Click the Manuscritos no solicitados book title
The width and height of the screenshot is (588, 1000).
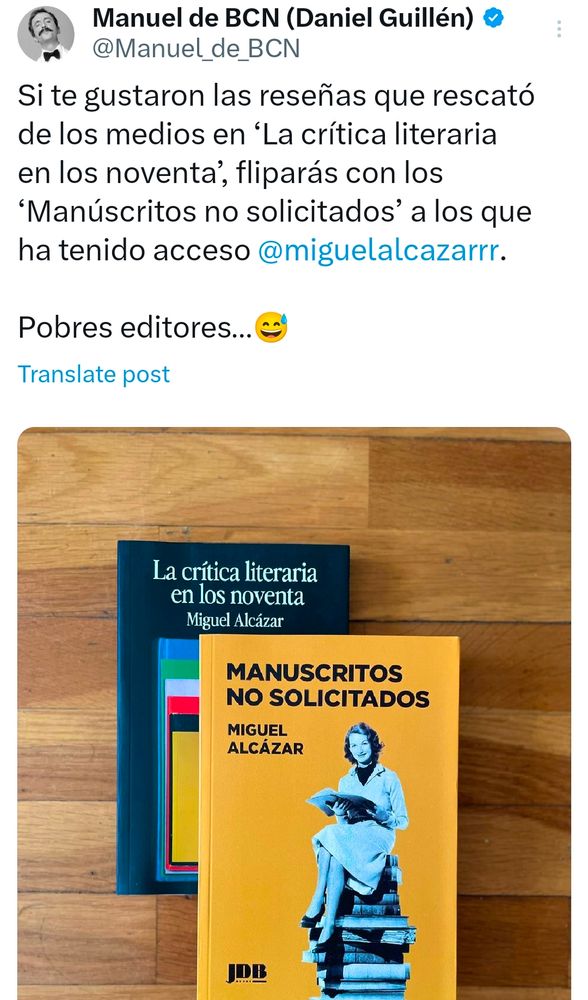coord(328,685)
